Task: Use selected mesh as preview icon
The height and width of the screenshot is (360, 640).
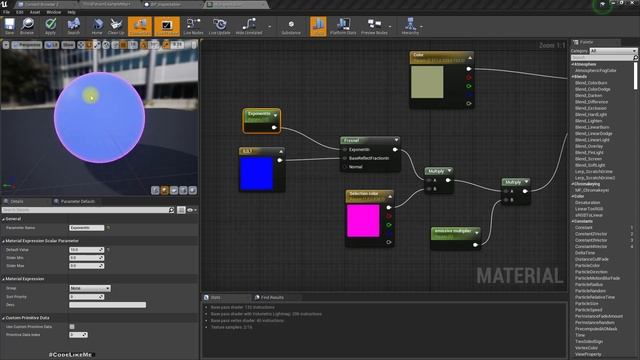Action: click(x=193, y=190)
